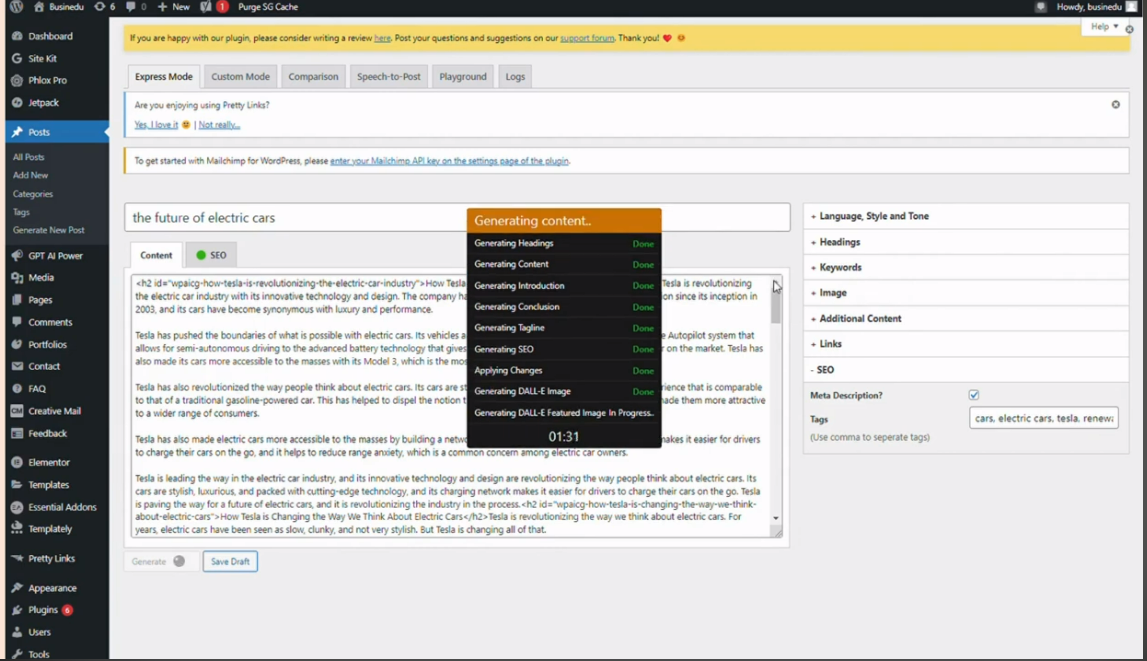Open Templately menu
The height and width of the screenshot is (661, 1147).
tap(50, 529)
